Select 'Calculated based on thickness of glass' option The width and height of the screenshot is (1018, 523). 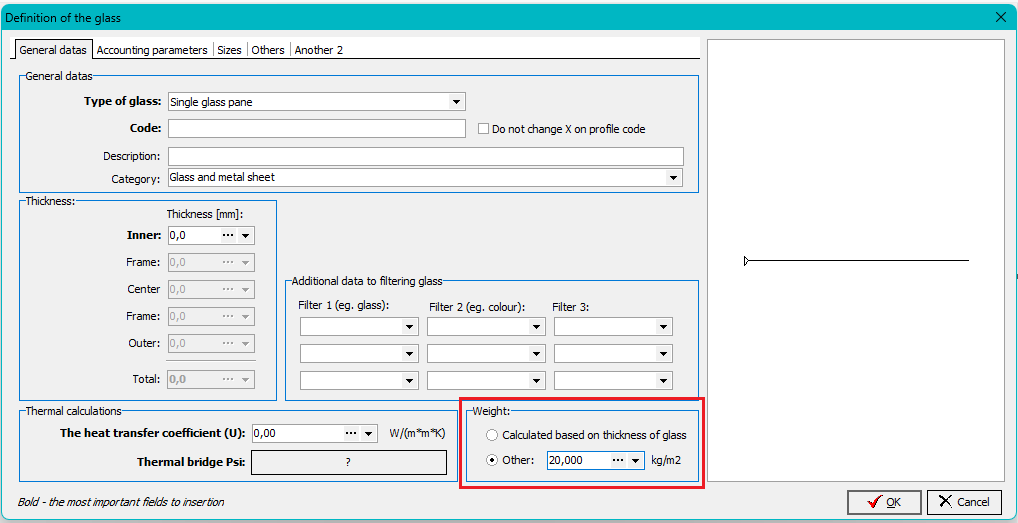pyautogui.click(x=491, y=436)
